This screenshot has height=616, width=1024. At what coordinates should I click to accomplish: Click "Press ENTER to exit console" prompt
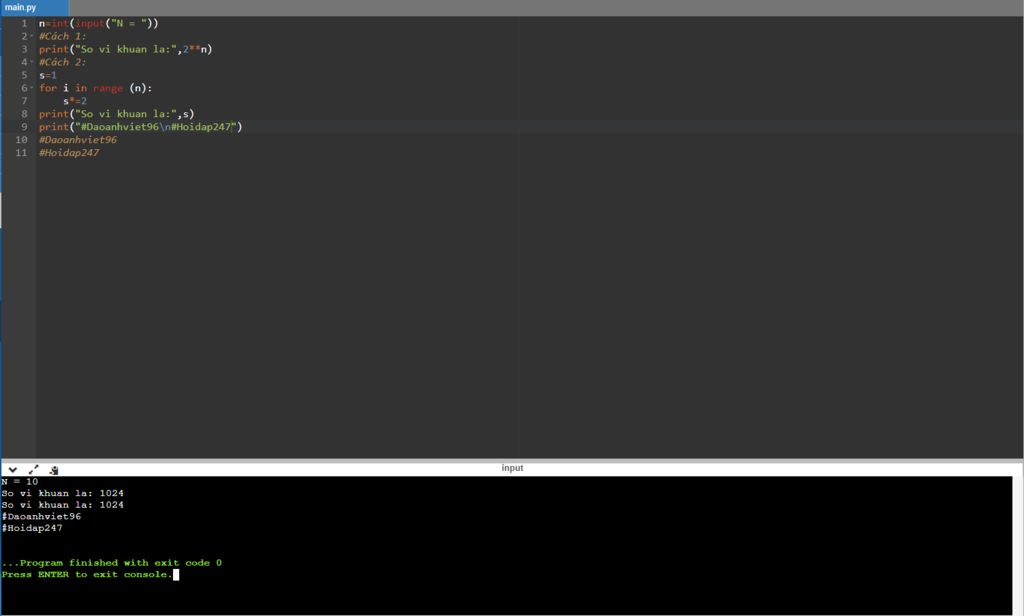pyautogui.click(x=86, y=575)
